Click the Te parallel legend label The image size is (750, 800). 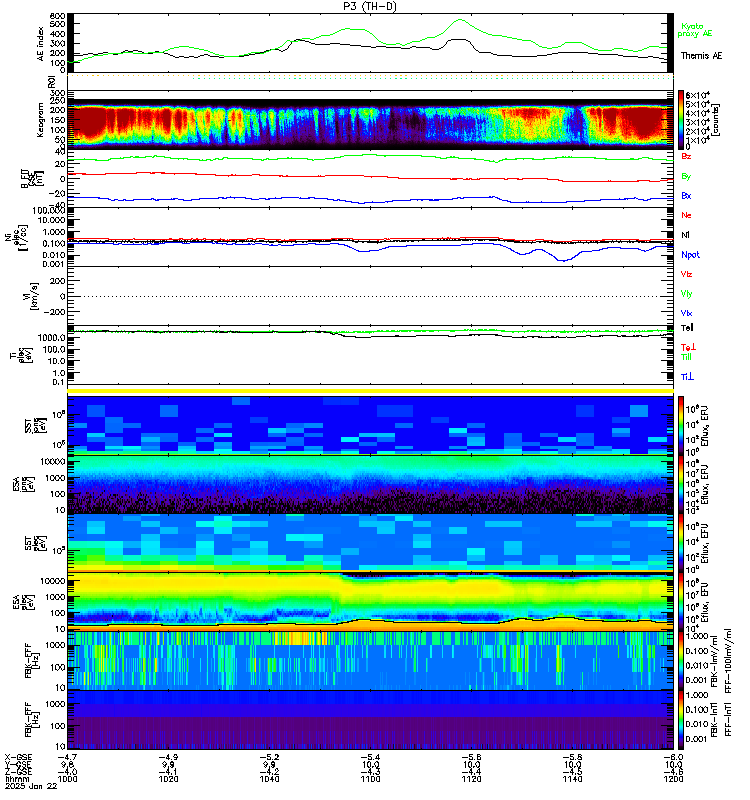coord(687,328)
